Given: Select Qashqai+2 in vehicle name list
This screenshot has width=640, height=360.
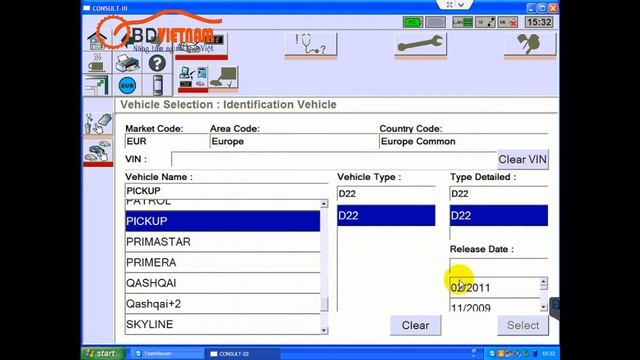Looking at the screenshot, I should [x=222, y=304].
